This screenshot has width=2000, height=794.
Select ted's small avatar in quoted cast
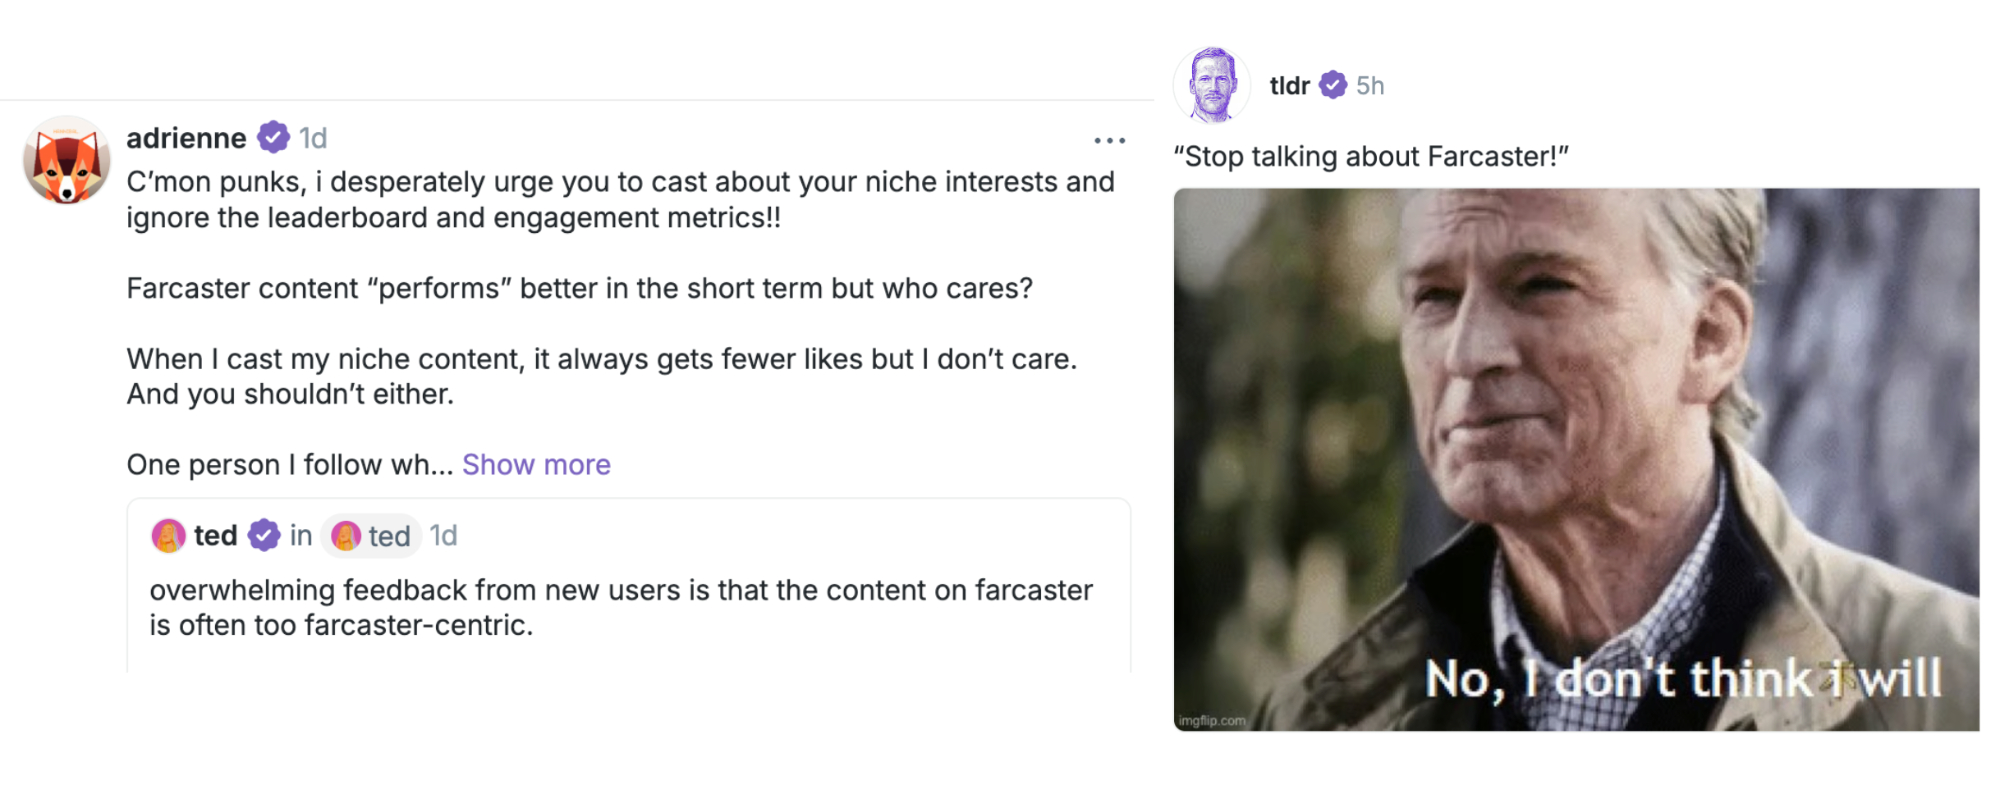pos(168,535)
